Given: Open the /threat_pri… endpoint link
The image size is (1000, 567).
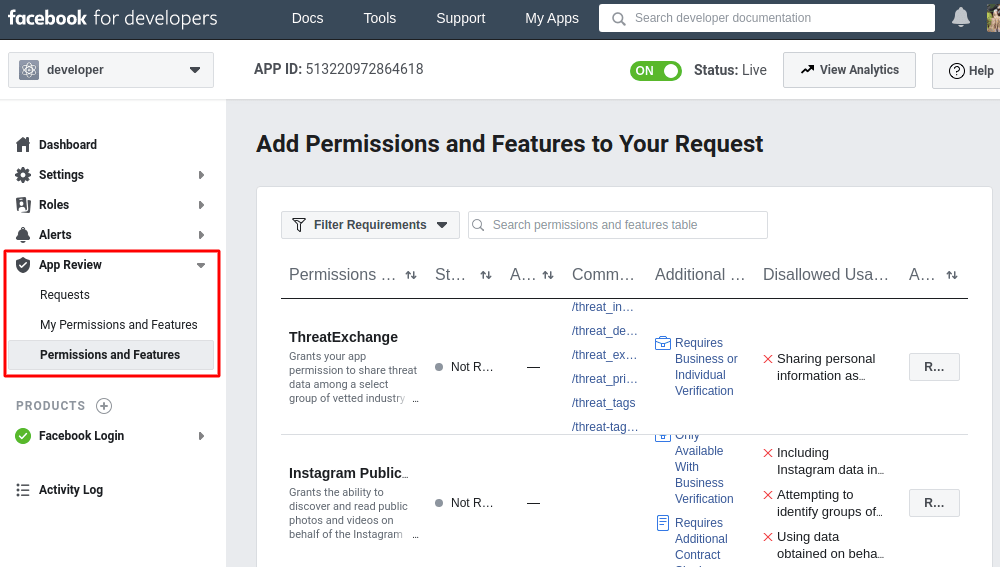Looking at the screenshot, I should coord(605,379).
